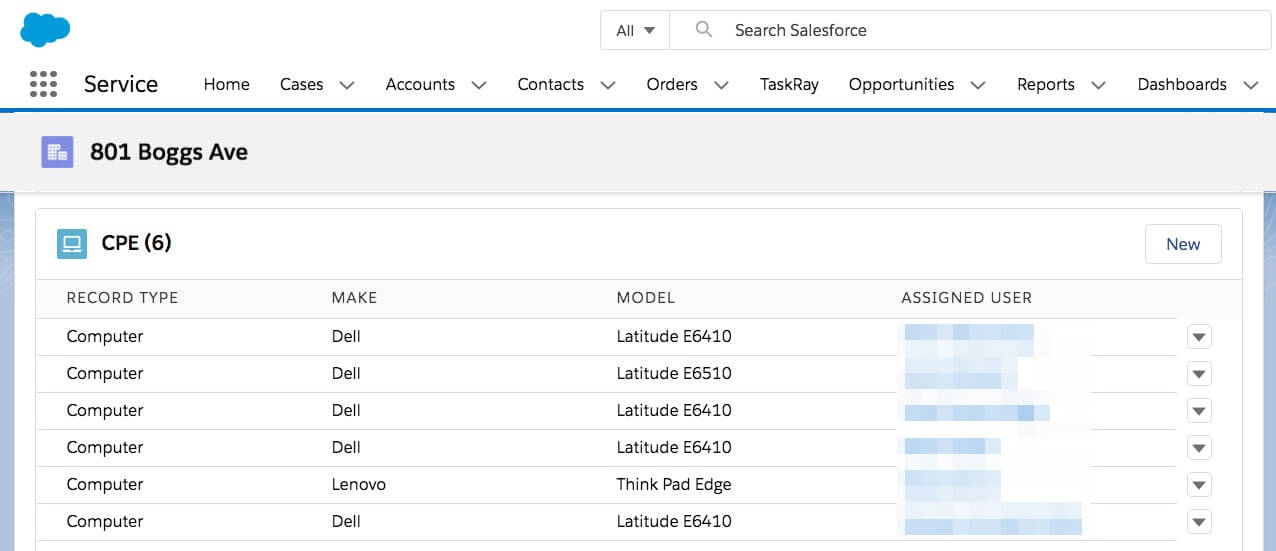Image resolution: width=1276 pixels, height=551 pixels.
Task: Click the ASSIGNED USER column header
Action: tap(966, 298)
